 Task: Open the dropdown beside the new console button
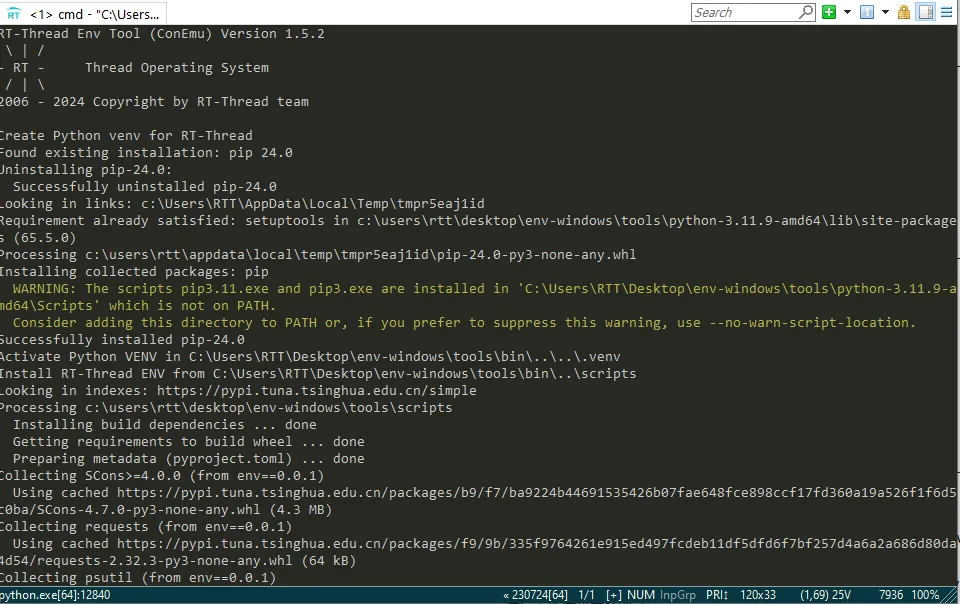click(x=845, y=11)
